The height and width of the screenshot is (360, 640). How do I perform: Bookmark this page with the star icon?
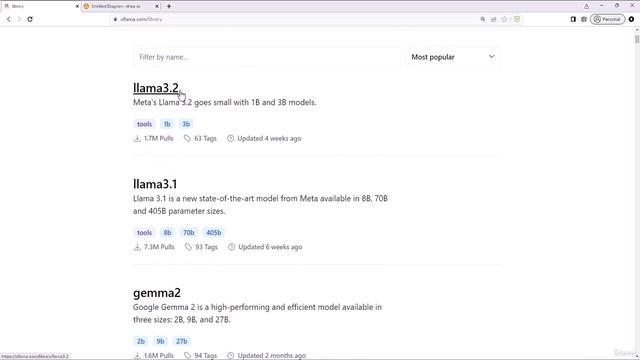coord(504,19)
